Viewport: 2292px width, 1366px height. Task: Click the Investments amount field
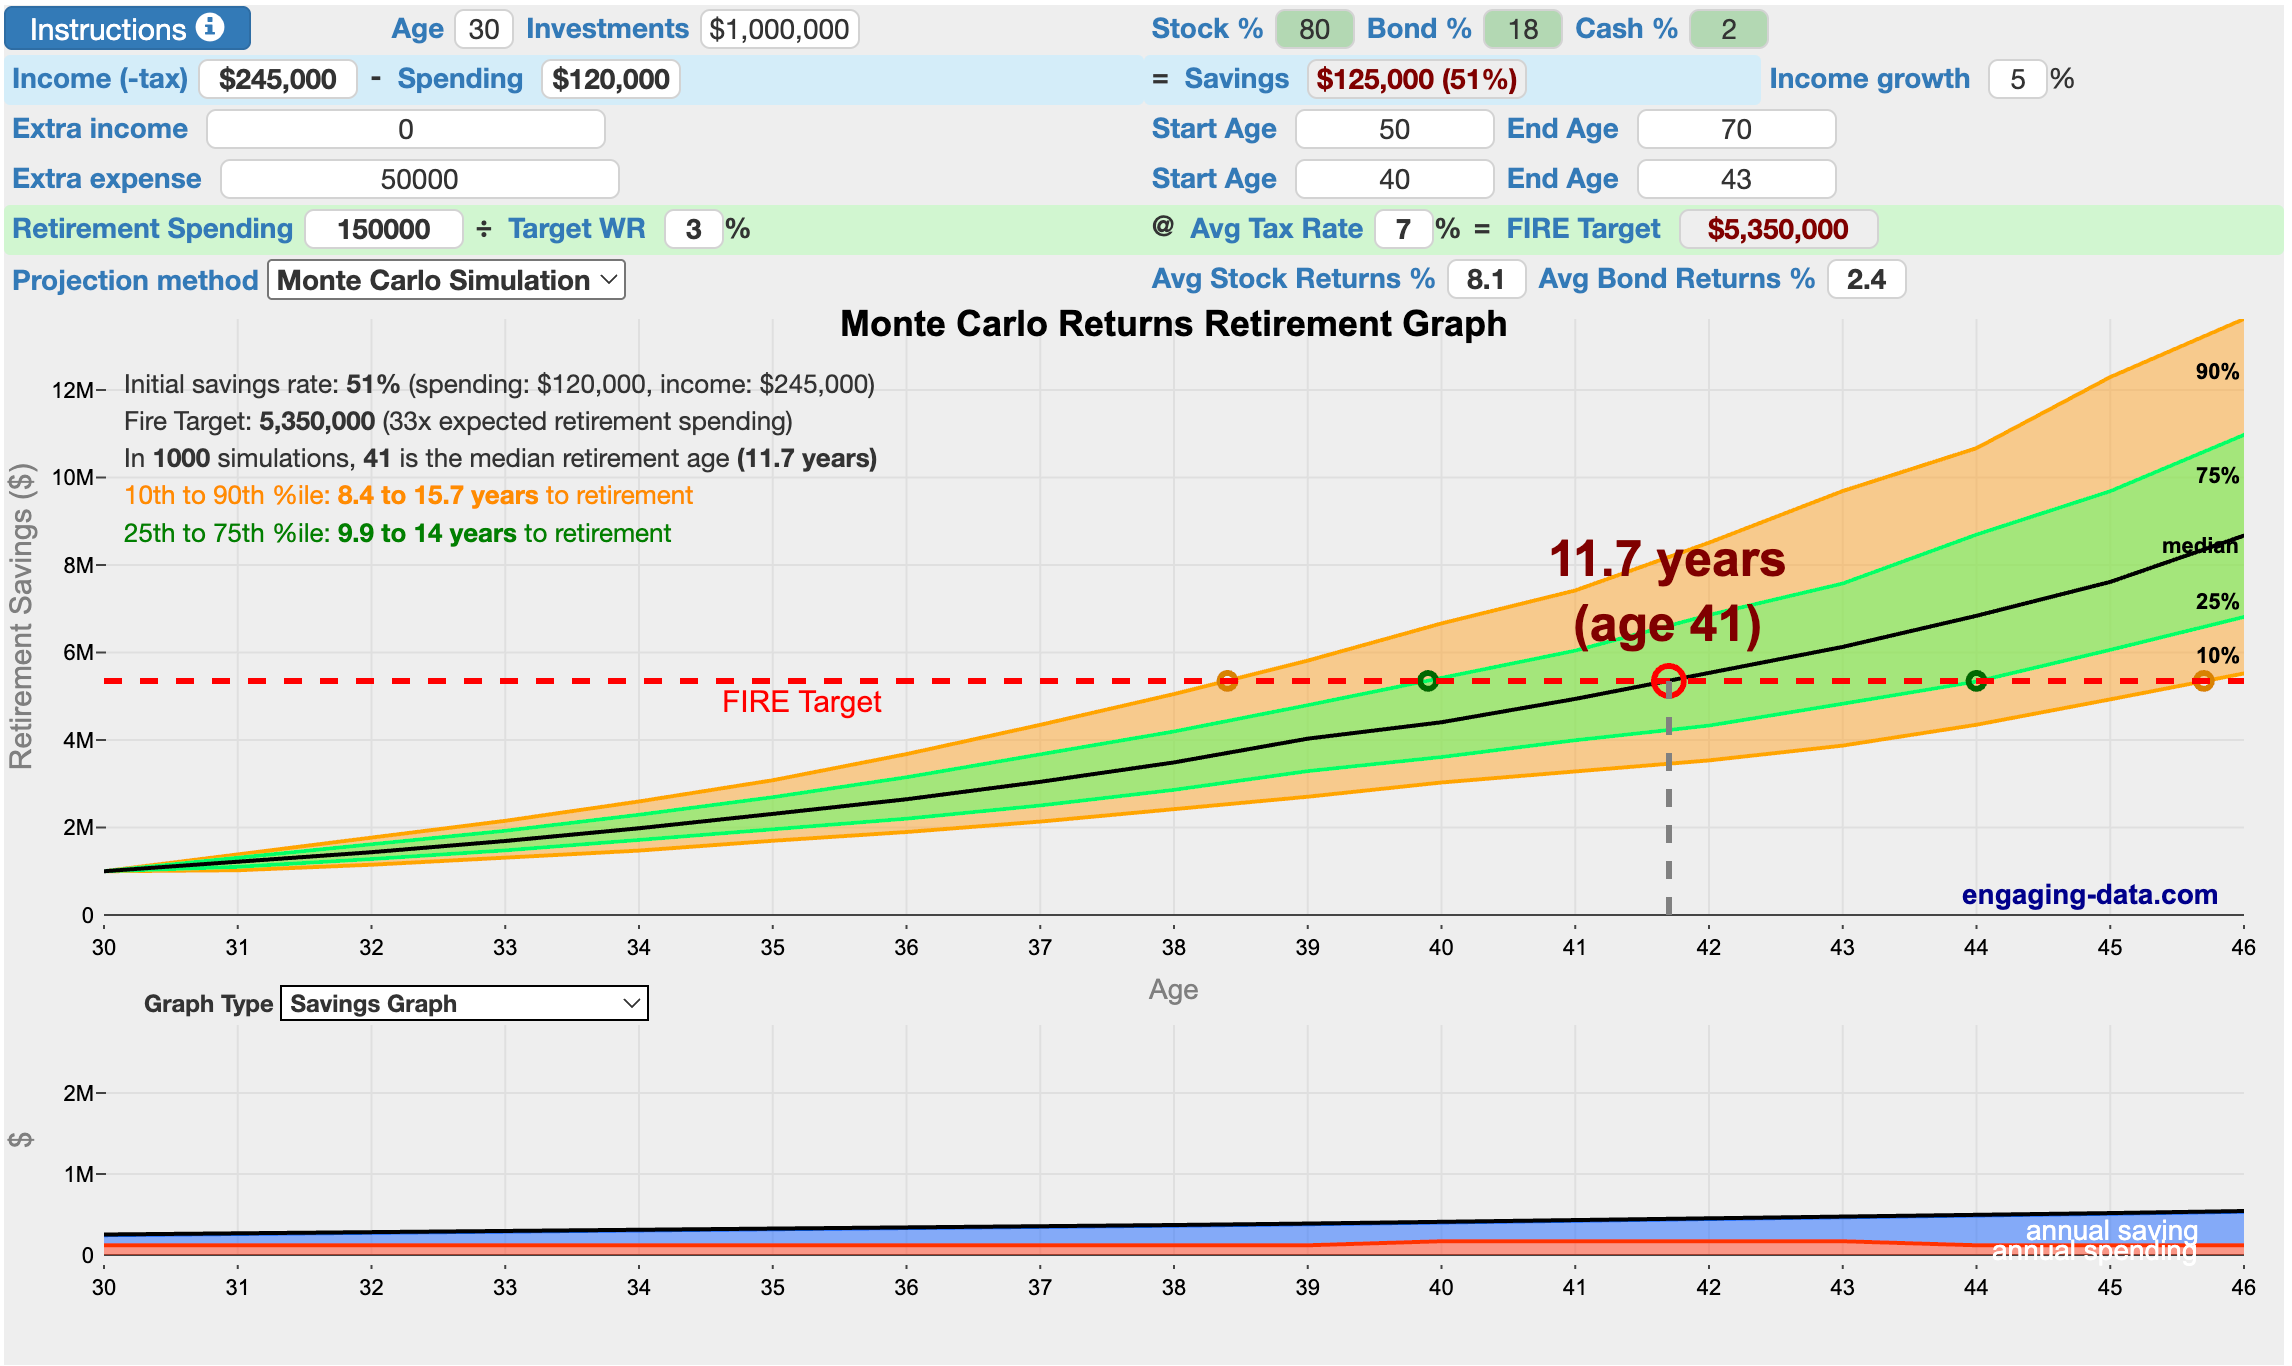pyautogui.click(x=779, y=29)
